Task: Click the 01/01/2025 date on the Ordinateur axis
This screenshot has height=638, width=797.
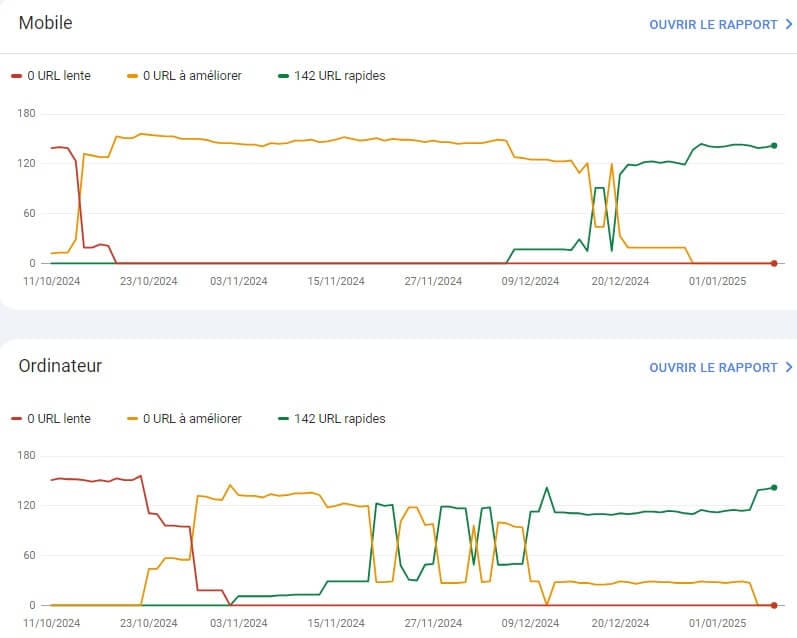Action: [717, 623]
